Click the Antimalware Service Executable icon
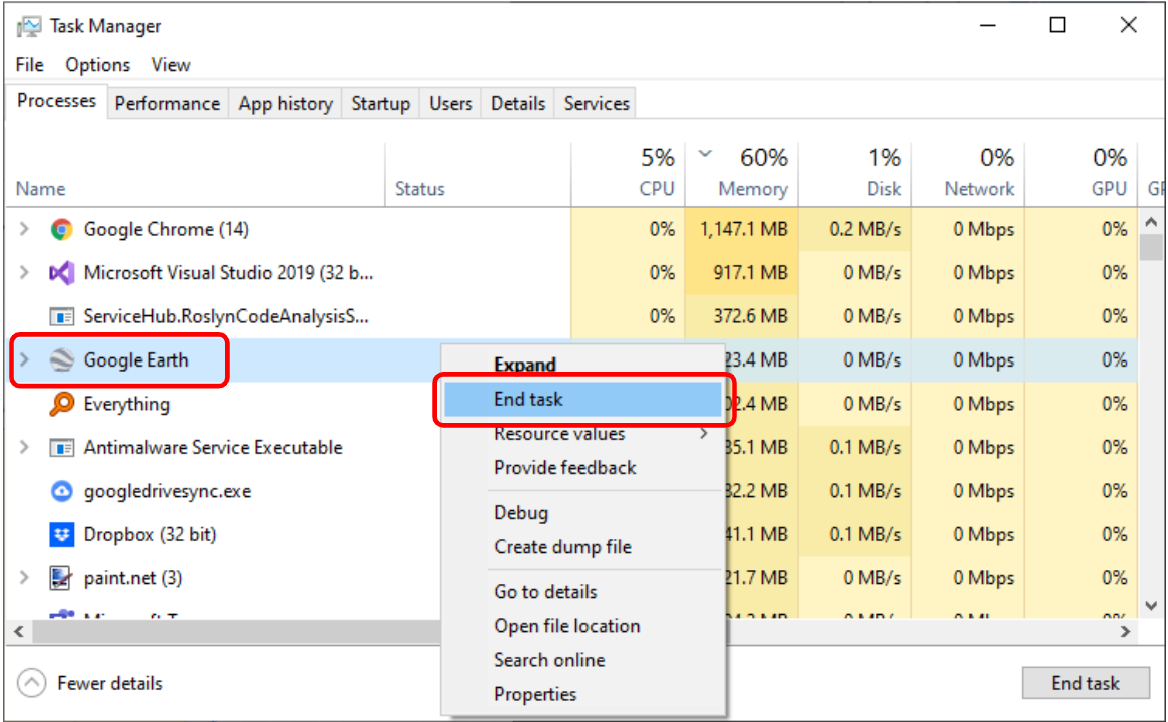This screenshot has width=1168, height=722. [x=61, y=448]
